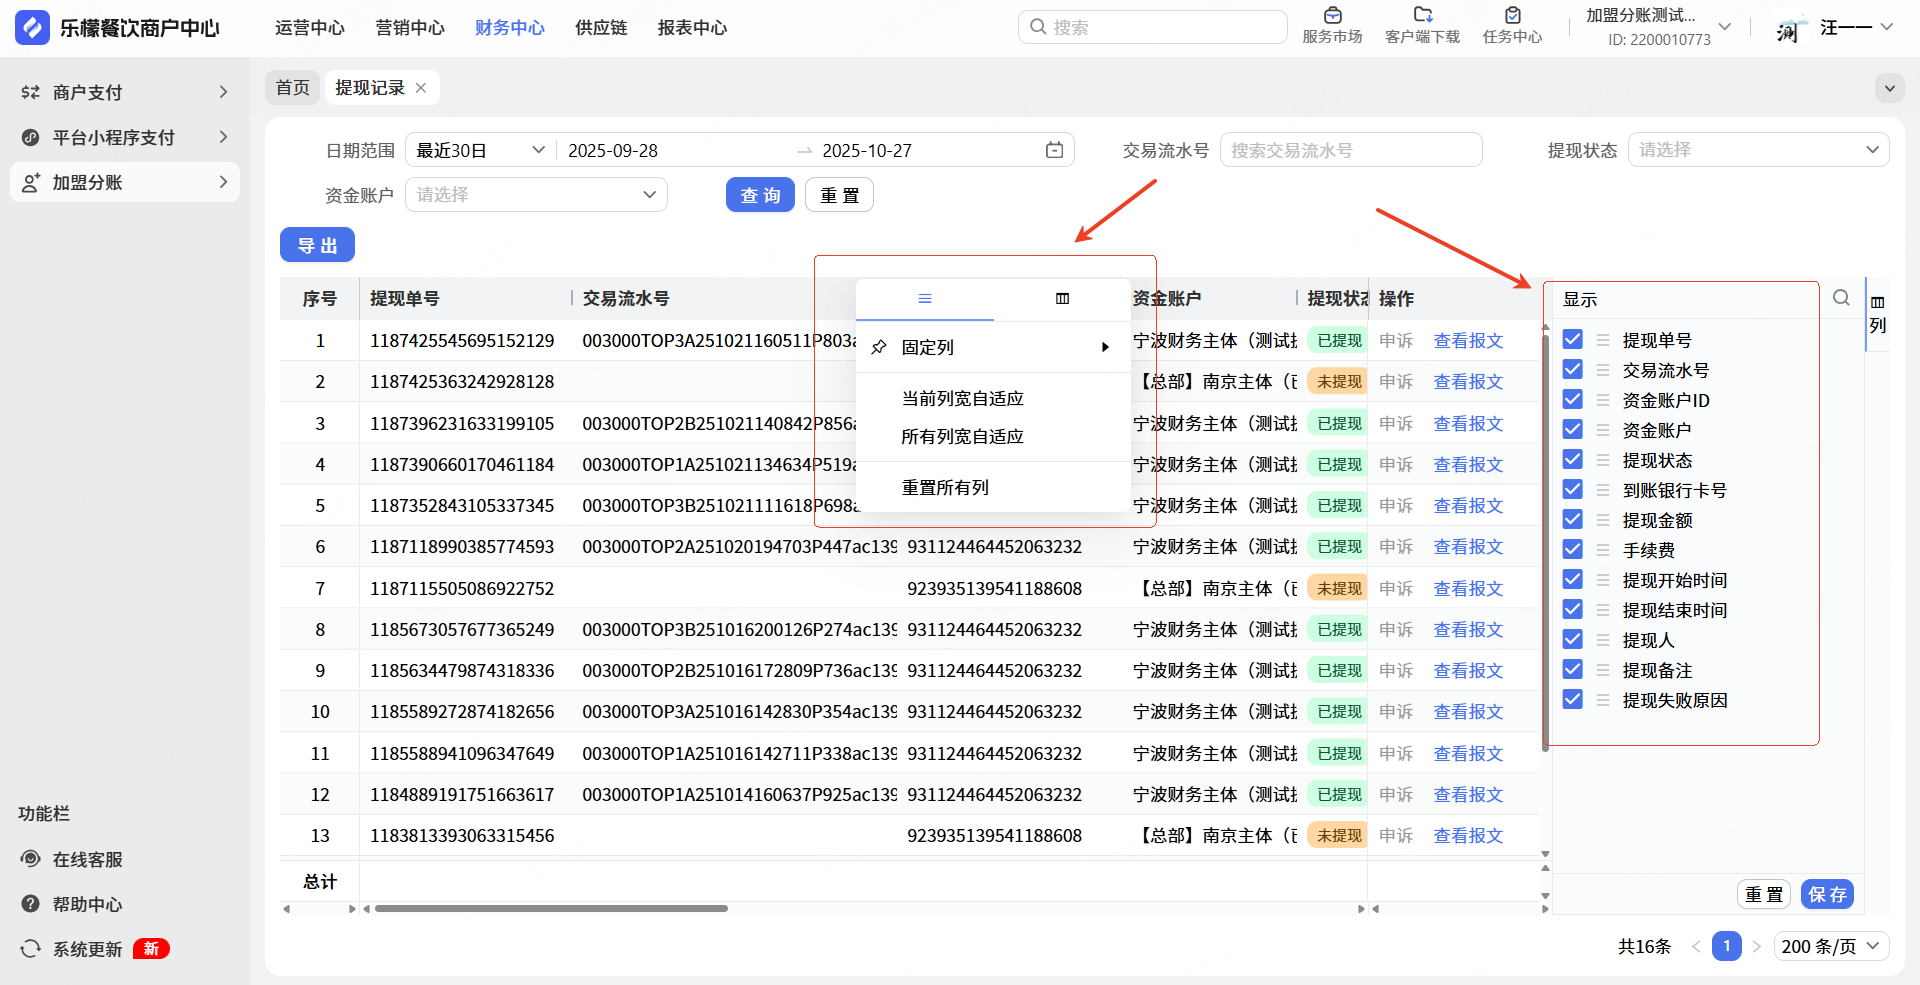The height and width of the screenshot is (985, 1920).
Task: Uncheck the 提现单号 column checkbox
Action: pos(1573,340)
